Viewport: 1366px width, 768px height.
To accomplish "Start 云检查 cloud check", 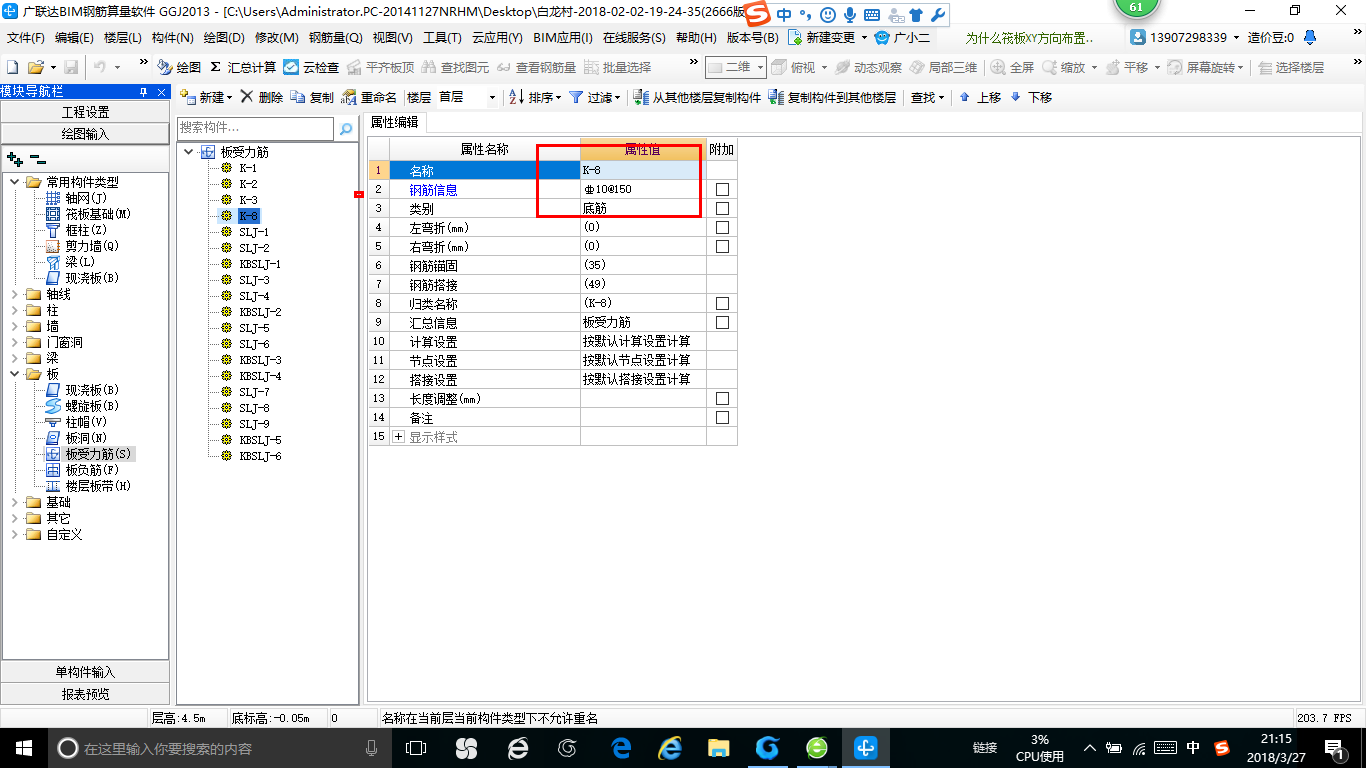I will tap(311, 67).
